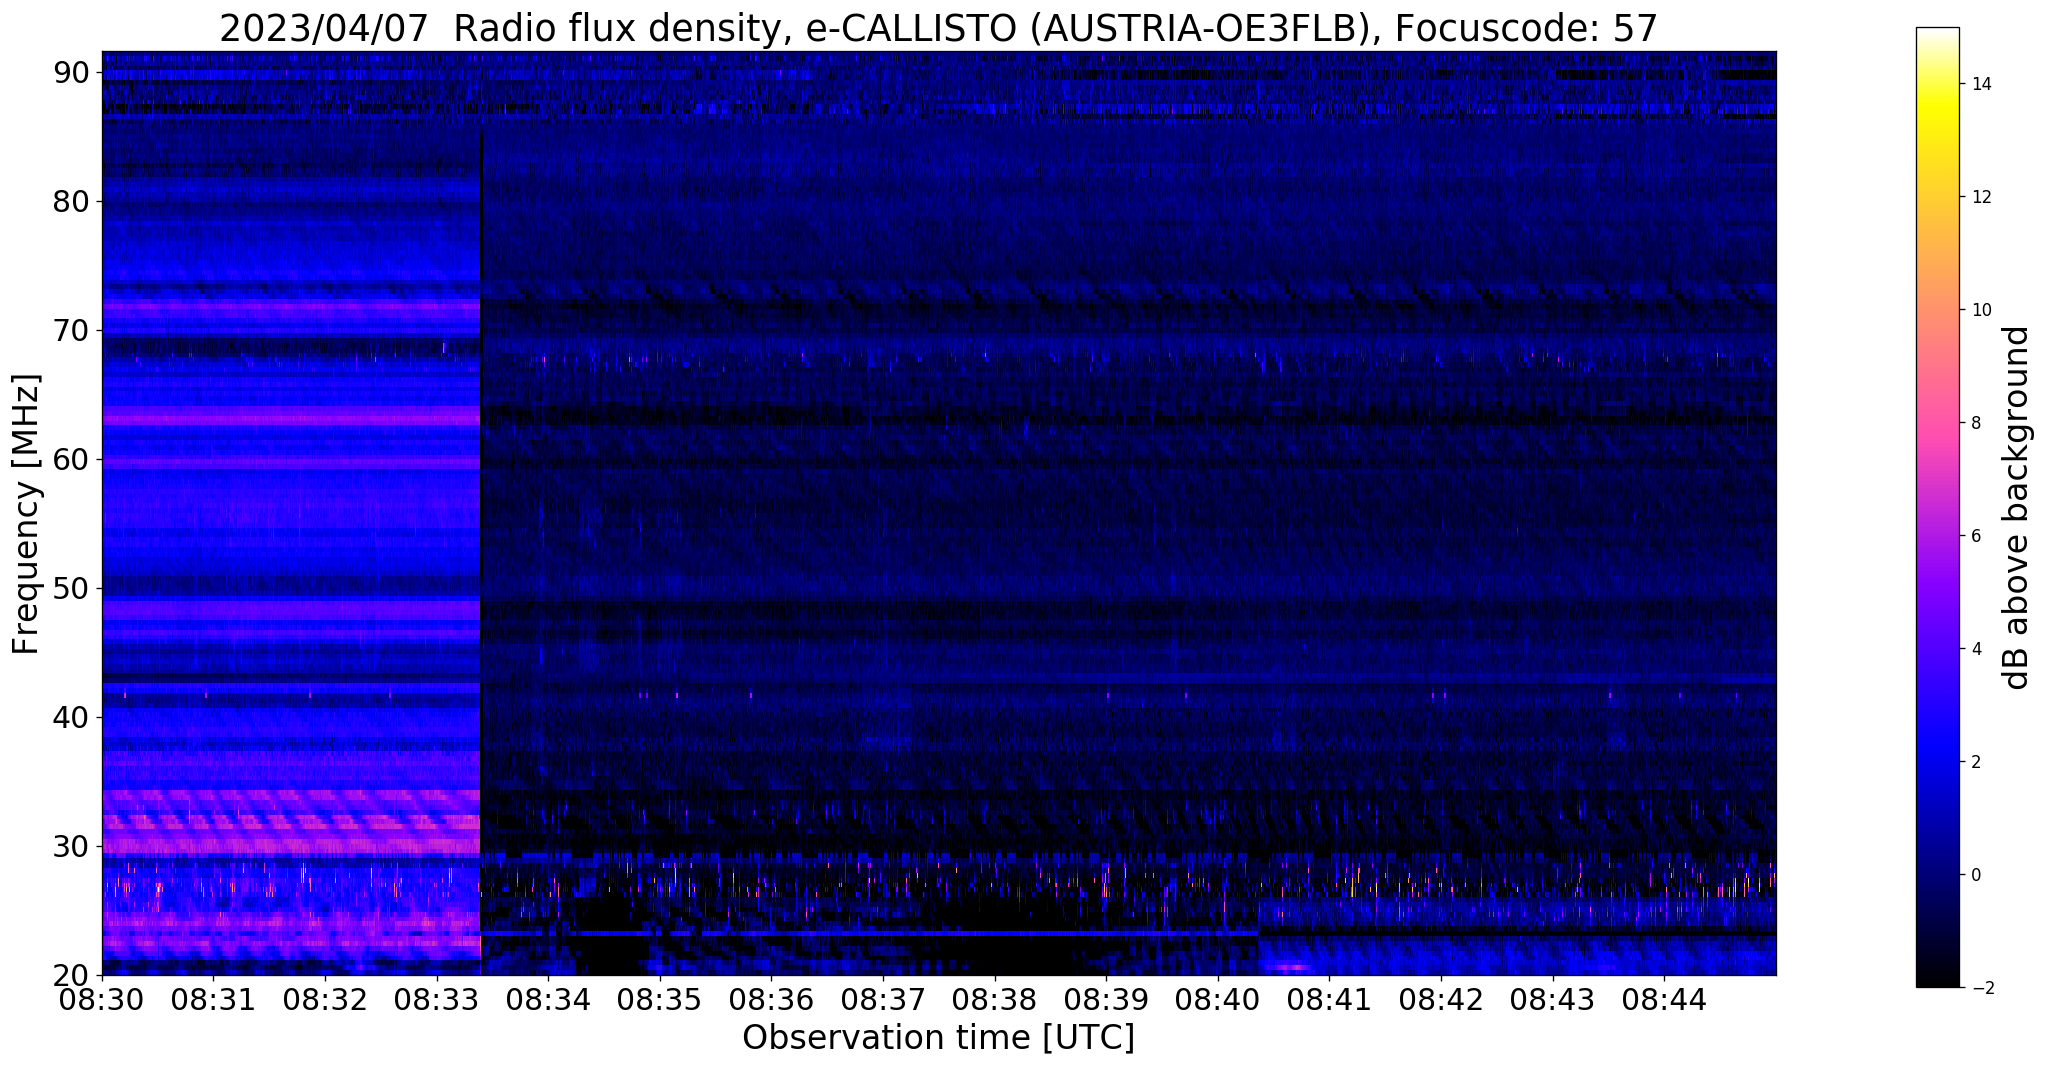Click the colorbar tick label 6
This screenshot has height=1067, width=2047.
(x=1975, y=536)
